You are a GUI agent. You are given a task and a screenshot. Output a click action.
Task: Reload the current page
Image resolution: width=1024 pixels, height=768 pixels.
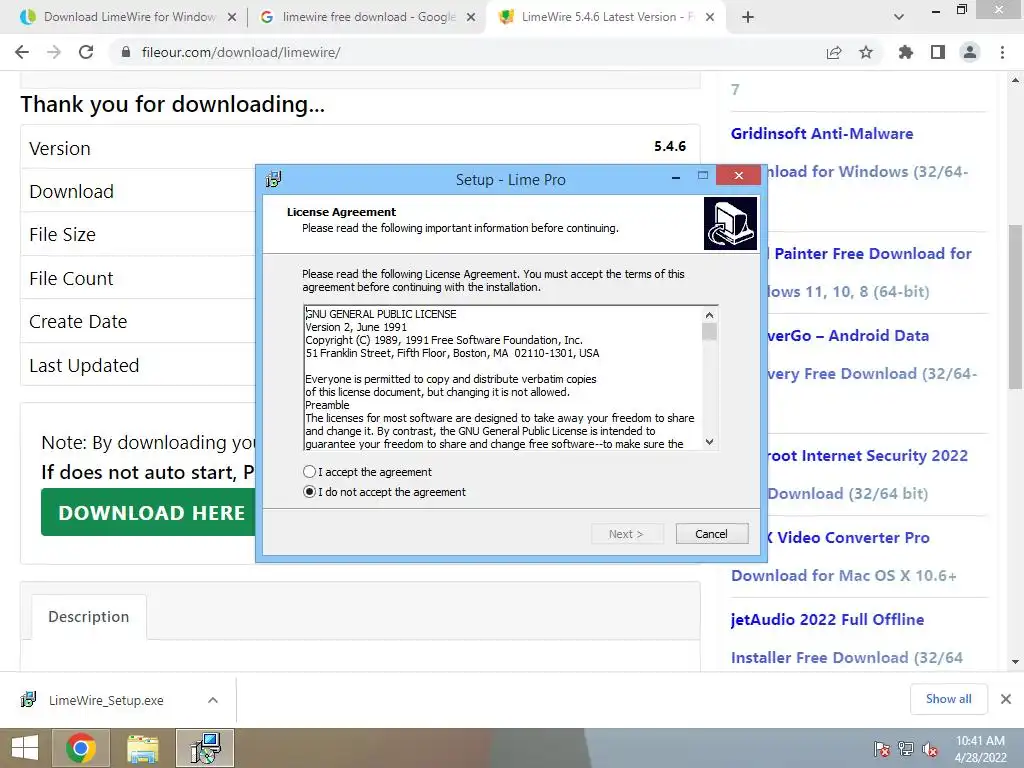click(86, 52)
